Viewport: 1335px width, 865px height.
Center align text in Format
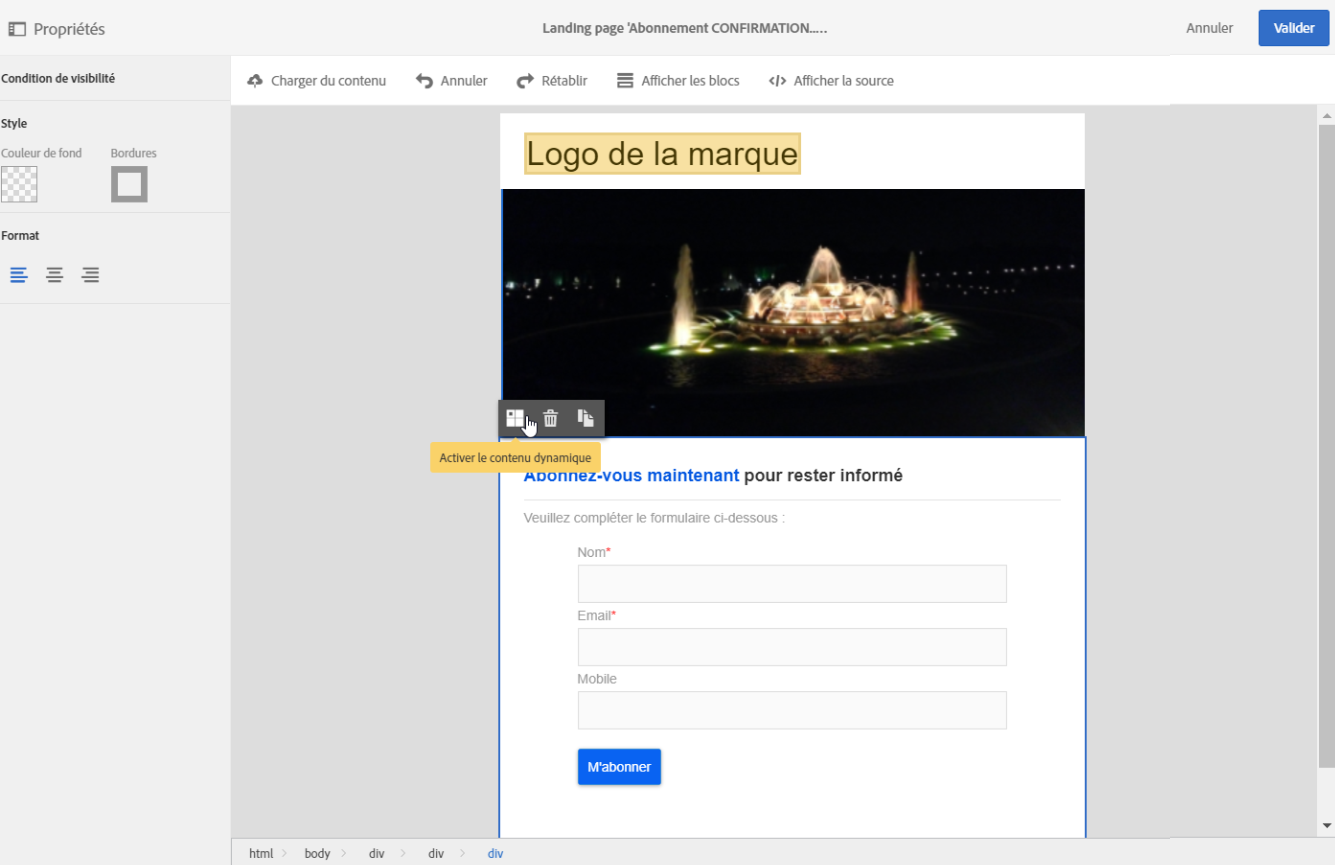pyautogui.click(x=55, y=275)
